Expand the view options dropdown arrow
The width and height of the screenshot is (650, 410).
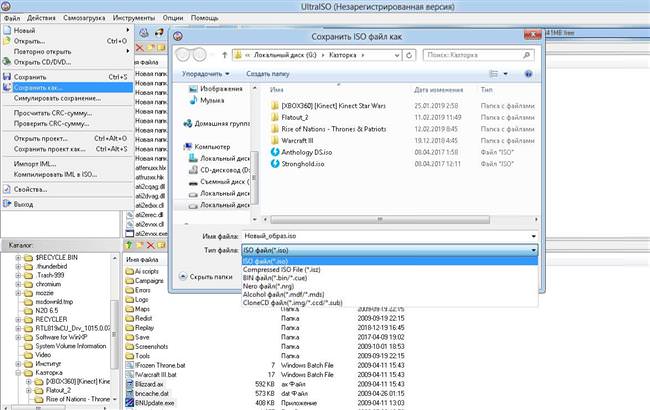coord(505,74)
